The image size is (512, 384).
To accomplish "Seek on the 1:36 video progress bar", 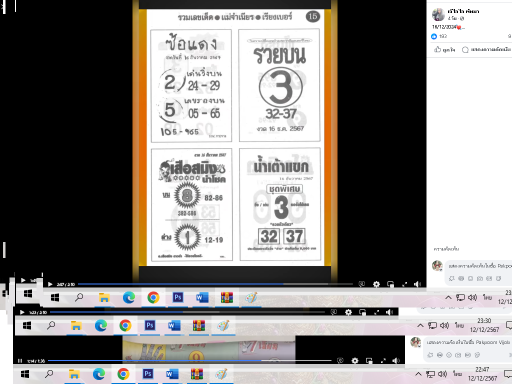I will 189,360.
